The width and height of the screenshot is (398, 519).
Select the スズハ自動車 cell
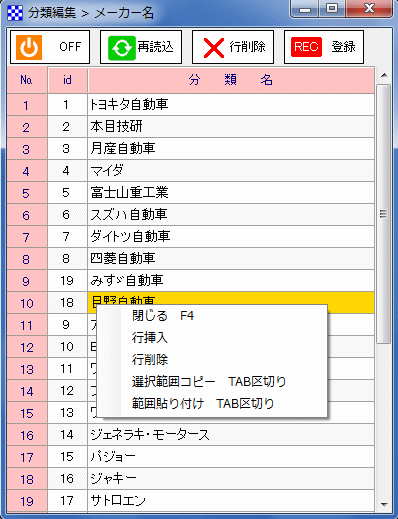click(231, 215)
